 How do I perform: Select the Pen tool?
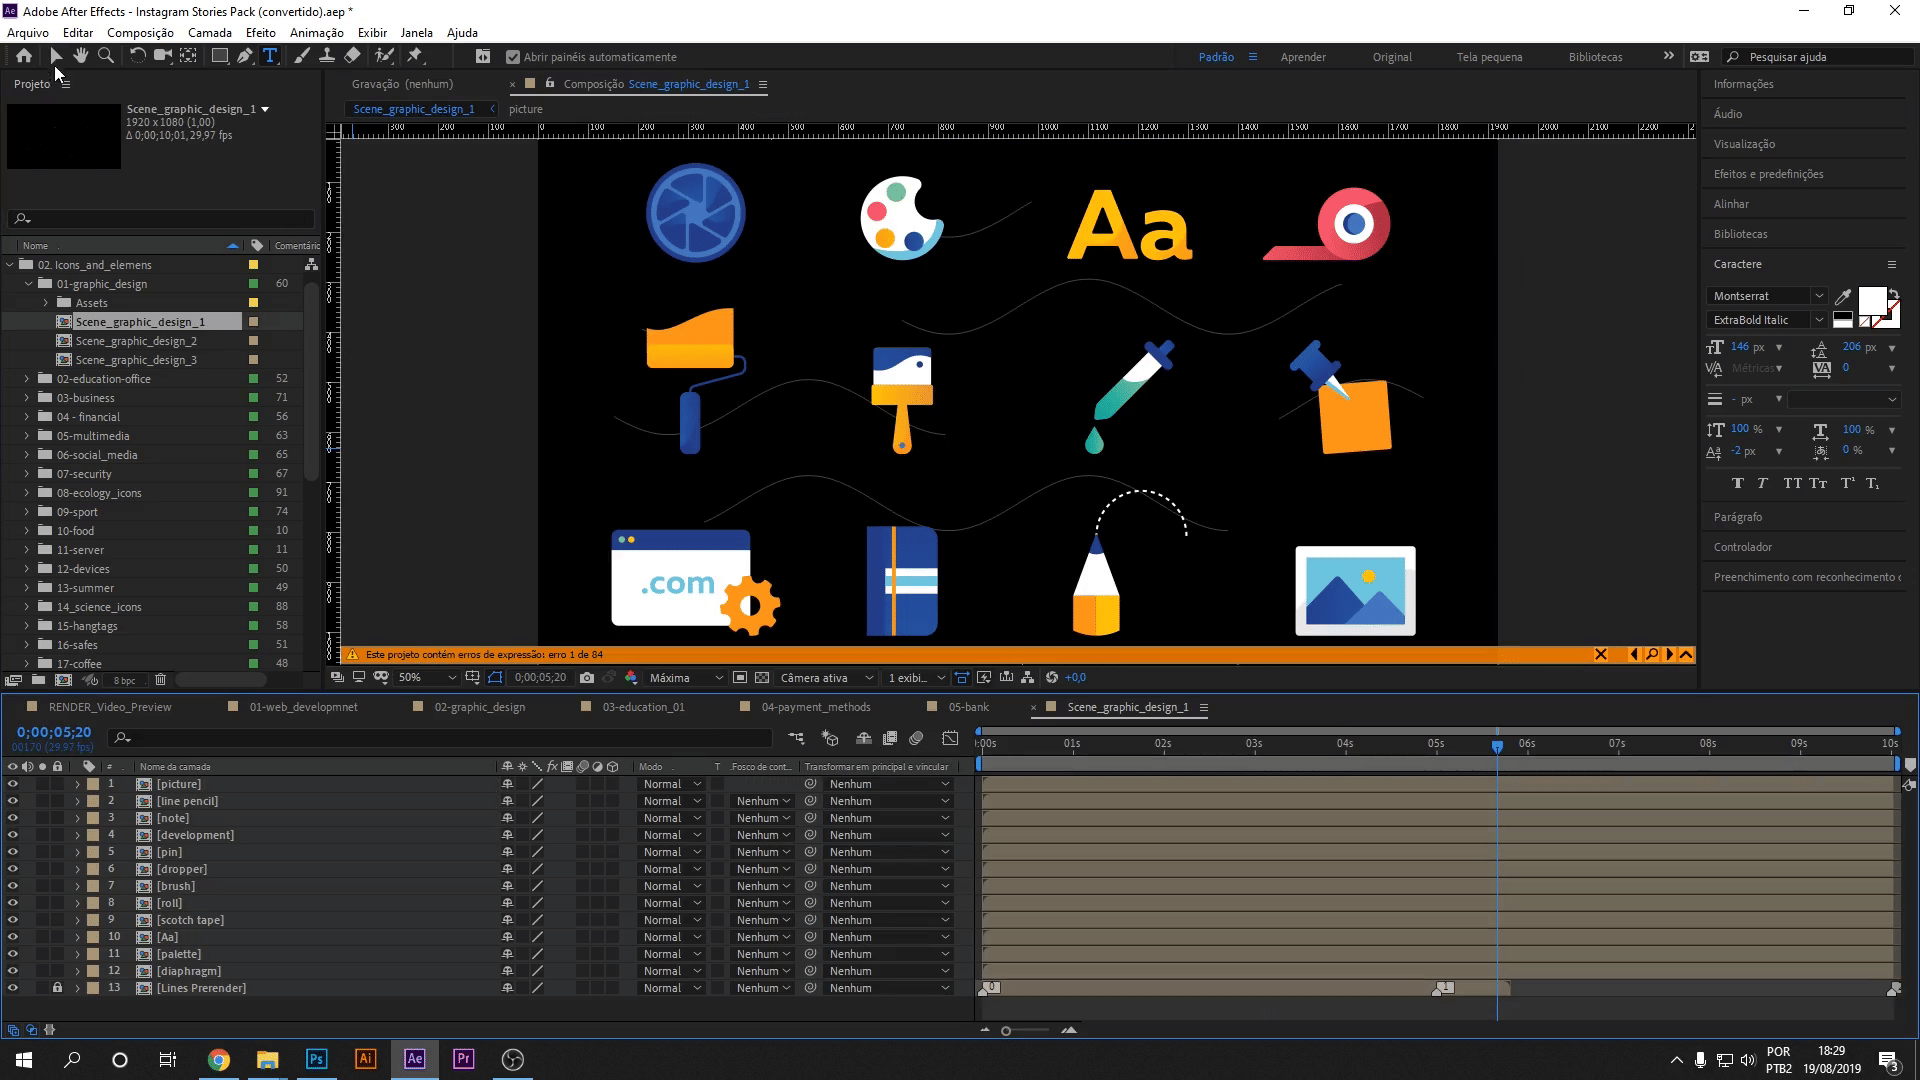pyautogui.click(x=245, y=56)
